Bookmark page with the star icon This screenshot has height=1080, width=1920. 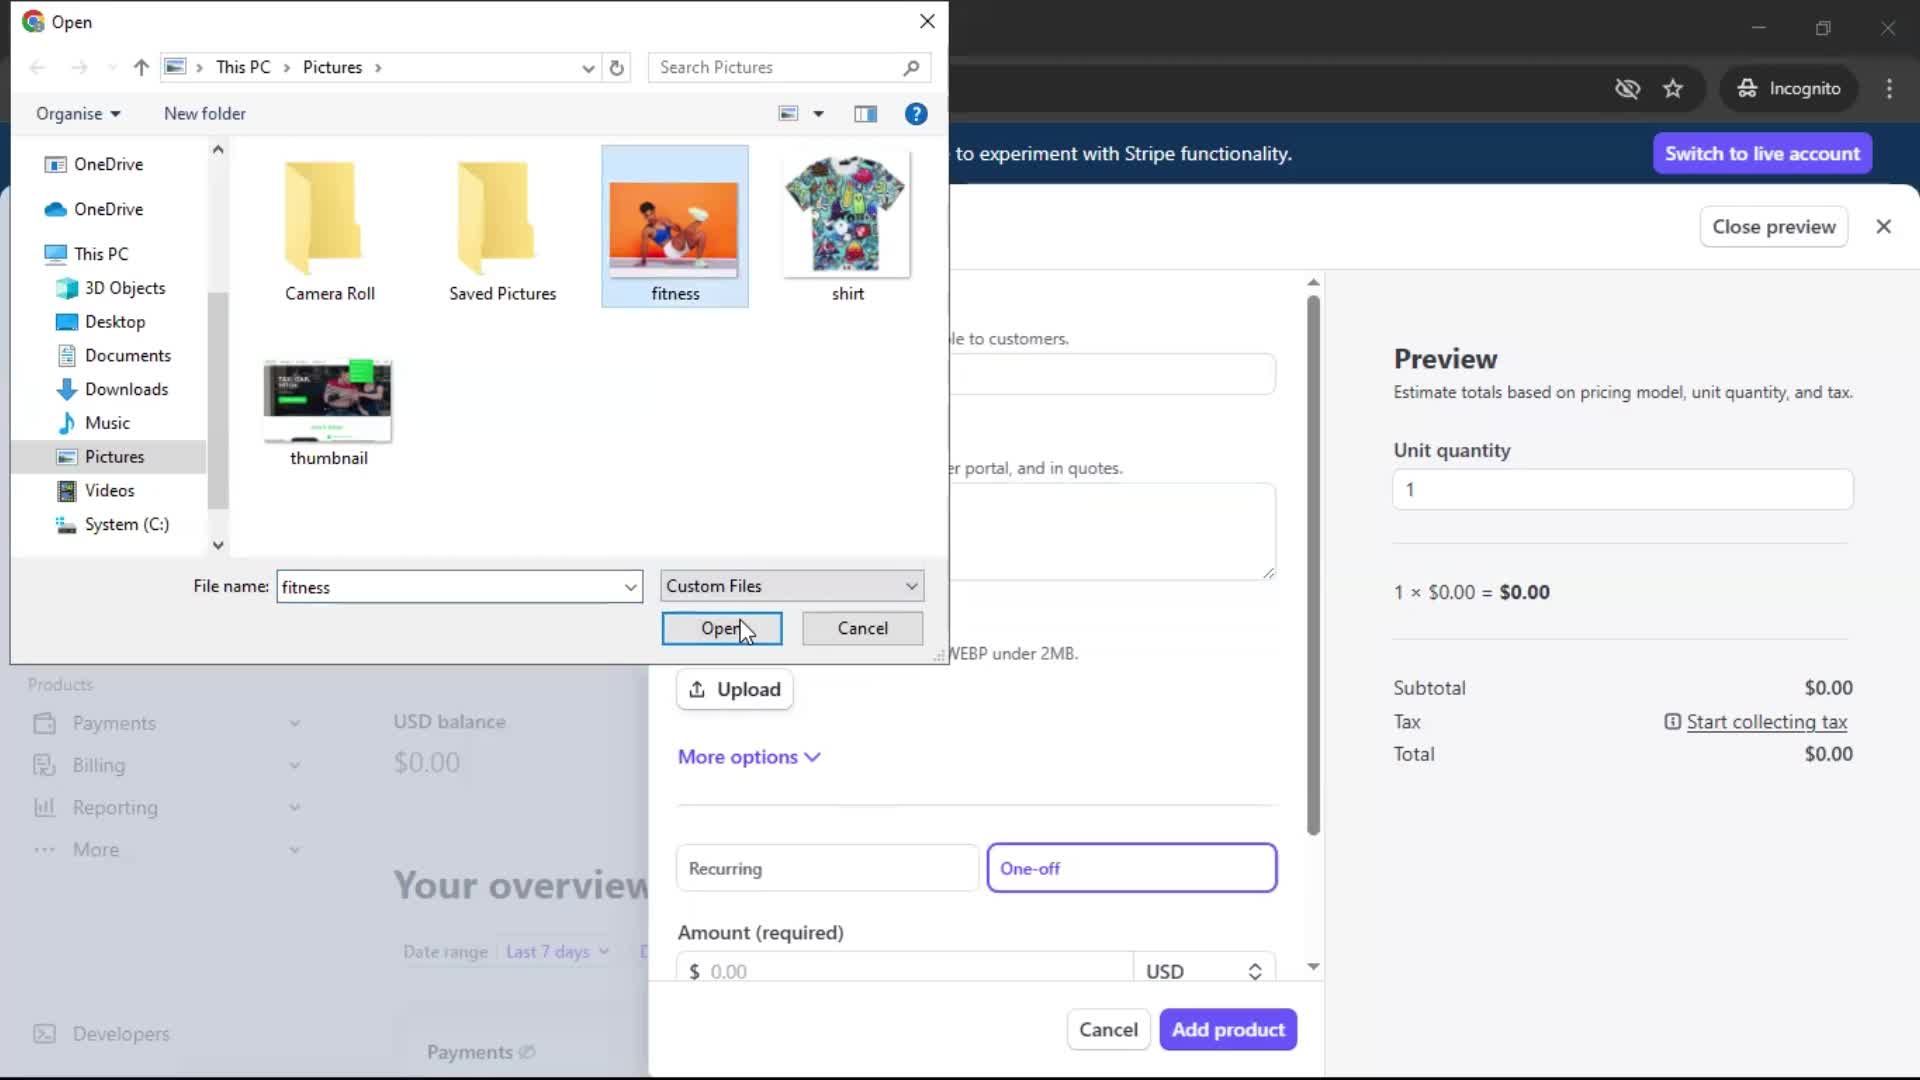1673,89
